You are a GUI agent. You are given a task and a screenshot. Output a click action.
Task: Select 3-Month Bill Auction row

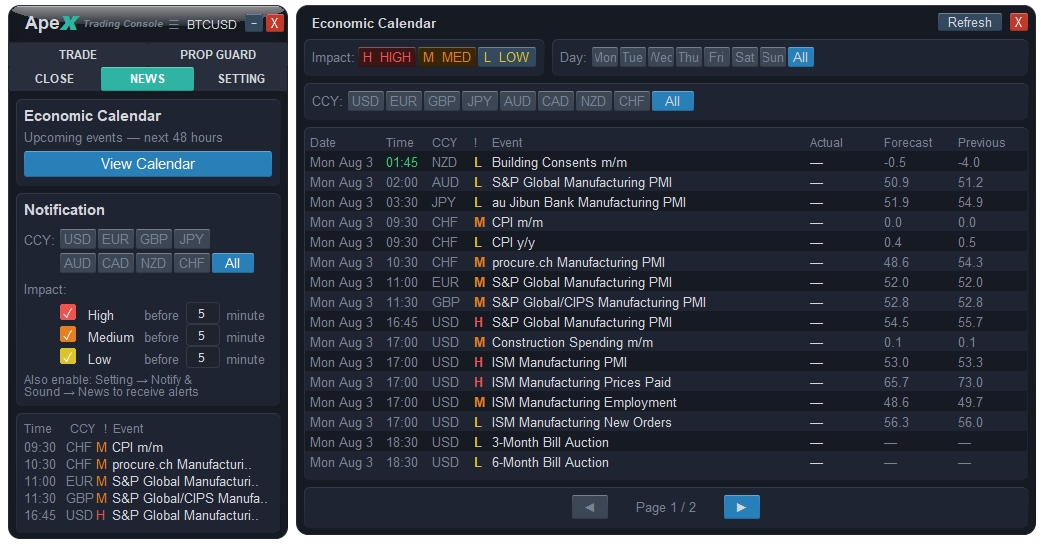point(666,442)
